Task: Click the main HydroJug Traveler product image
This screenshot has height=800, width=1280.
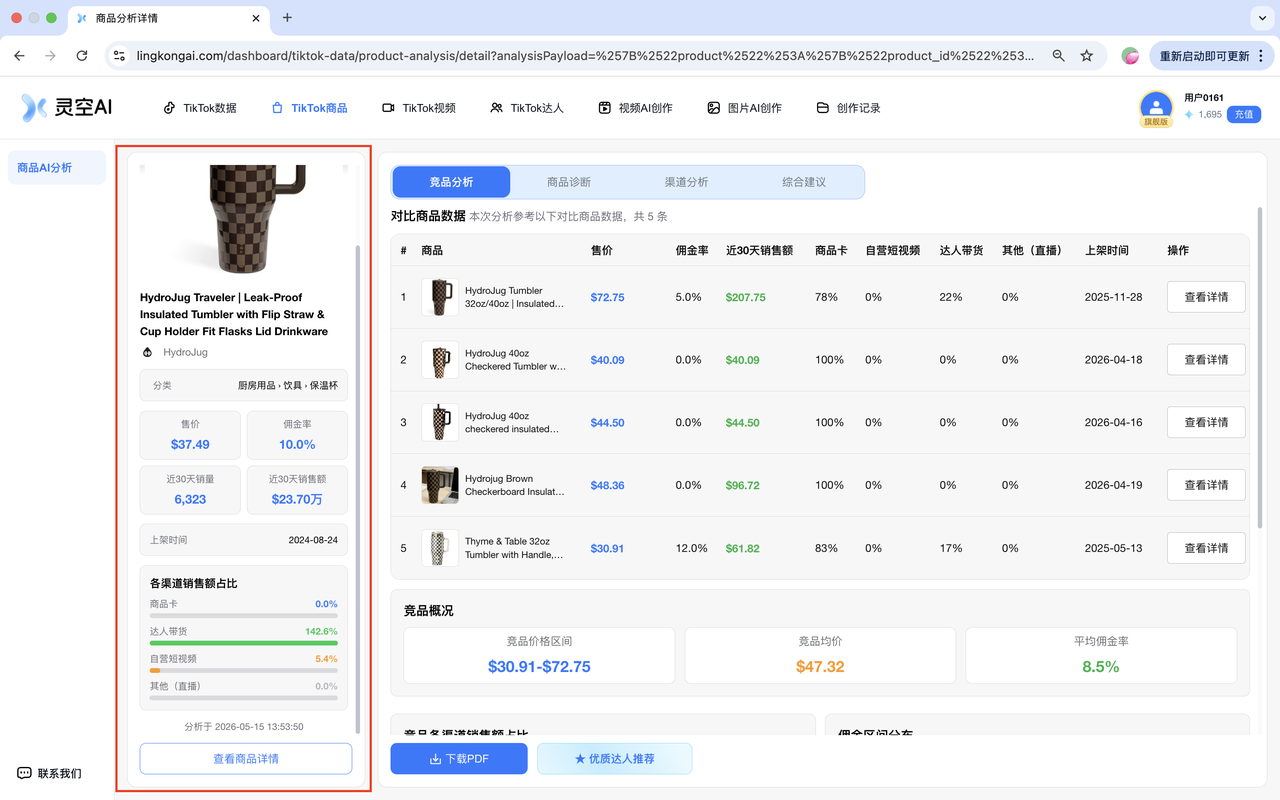Action: pyautogui.click(x=244, y=218)
